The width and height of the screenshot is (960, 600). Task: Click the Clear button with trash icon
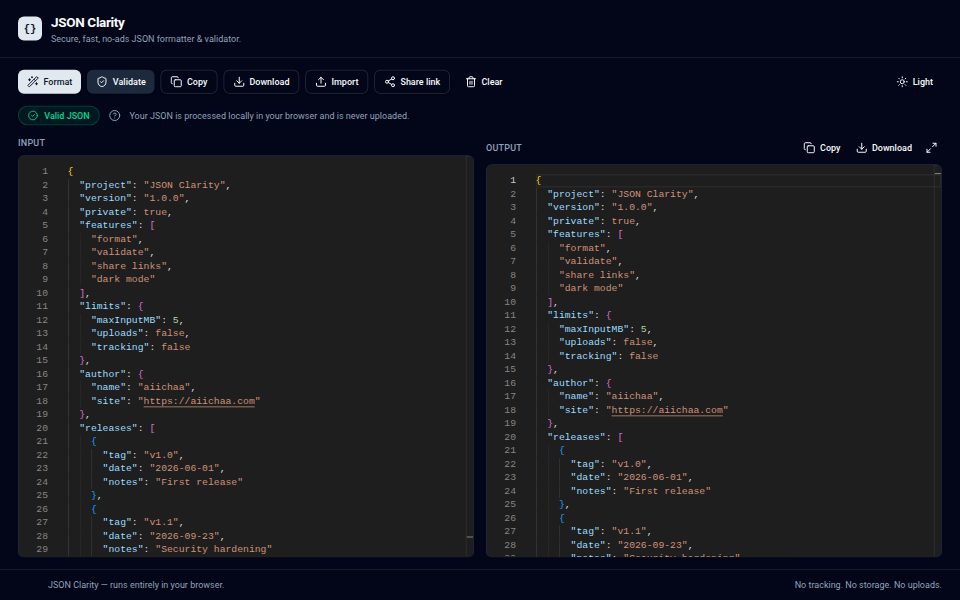(x=484, y=82)
